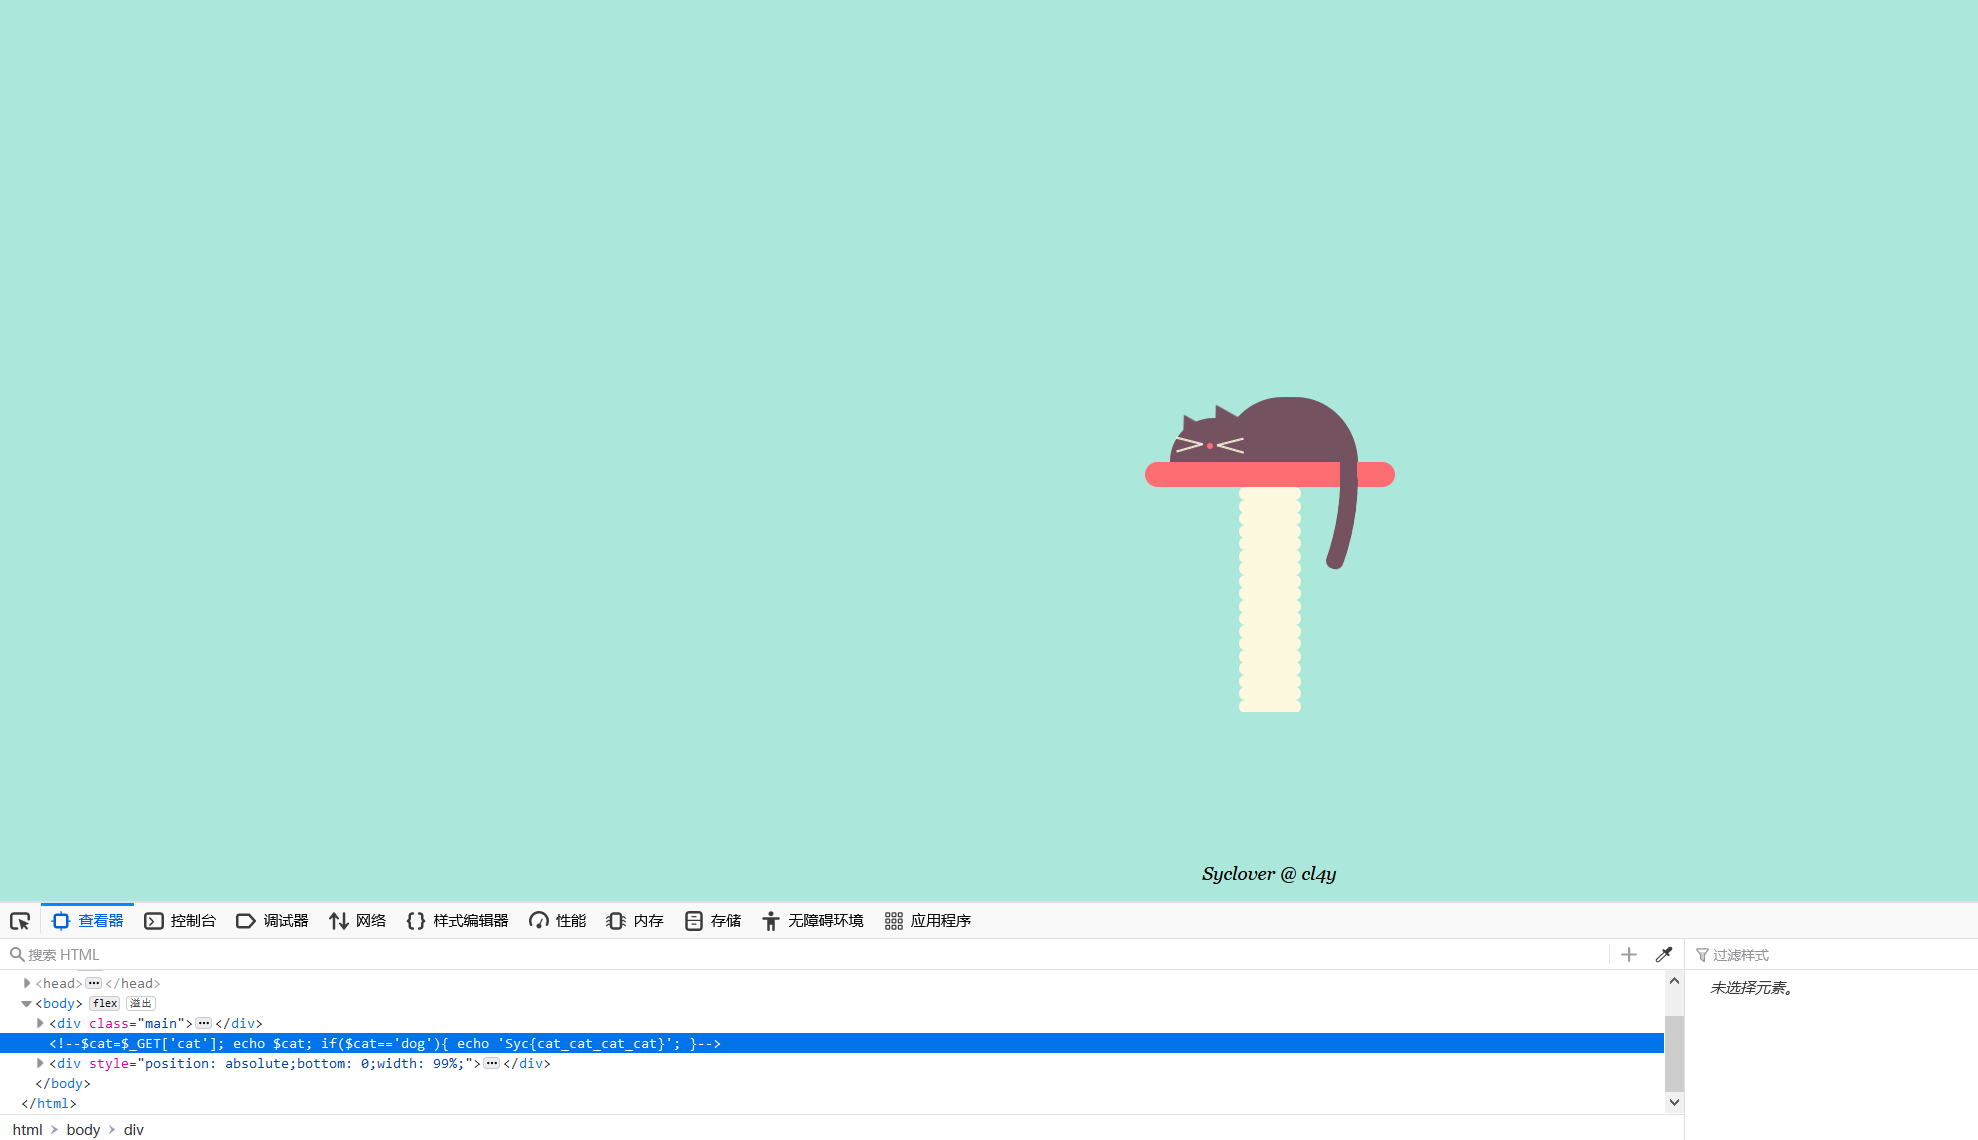Click body in the breadcrumb path
The height and width of the screenshot is (1140, 1978).
[x=83, y=1130]
